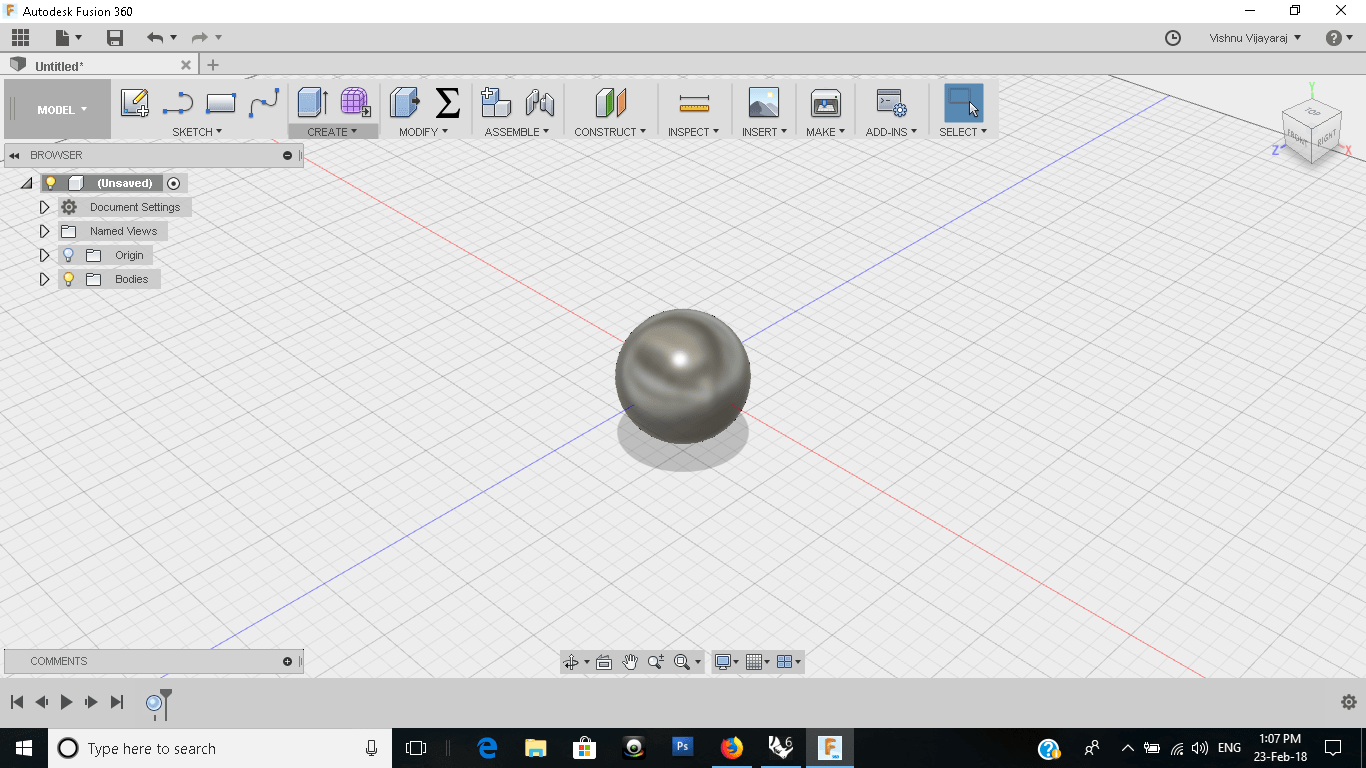Expand Document Settings node
The height and width of the screenshot is (768, 1366).
44,208
